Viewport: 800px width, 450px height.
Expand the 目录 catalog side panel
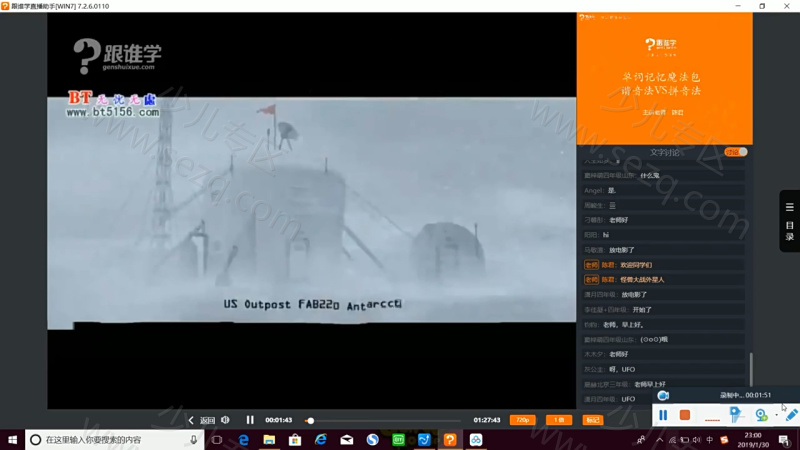coord(789,221)
